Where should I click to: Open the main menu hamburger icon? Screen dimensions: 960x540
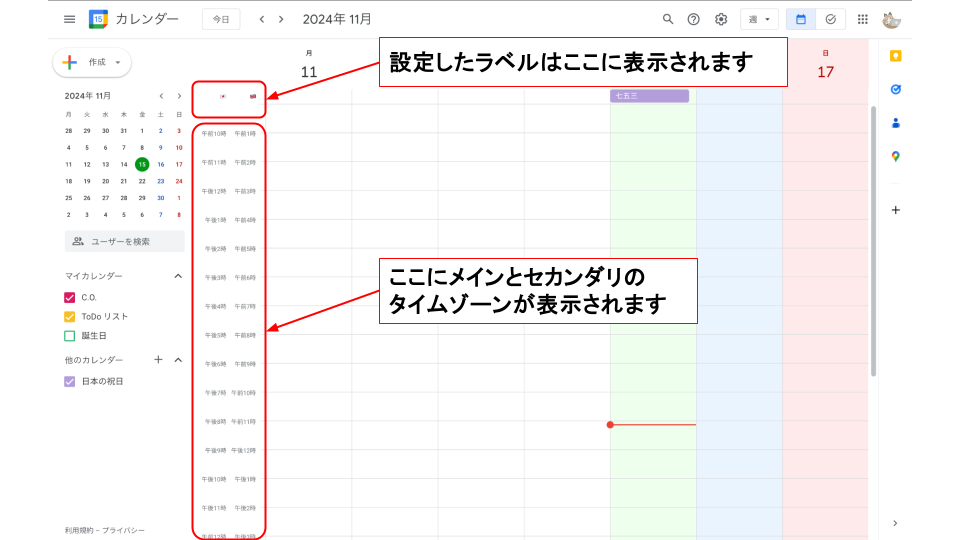pyautogui.click(x=69, y=19)
